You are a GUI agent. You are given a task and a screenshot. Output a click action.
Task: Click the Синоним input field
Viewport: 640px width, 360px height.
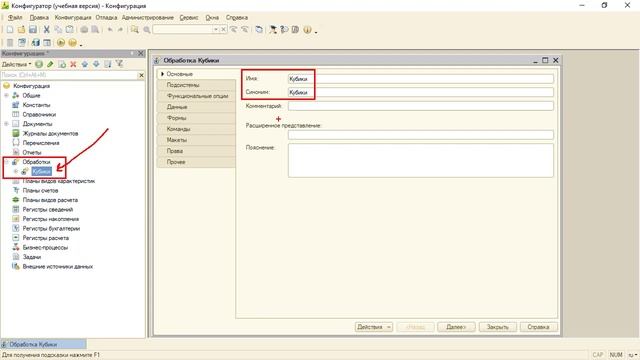point(421,92)
